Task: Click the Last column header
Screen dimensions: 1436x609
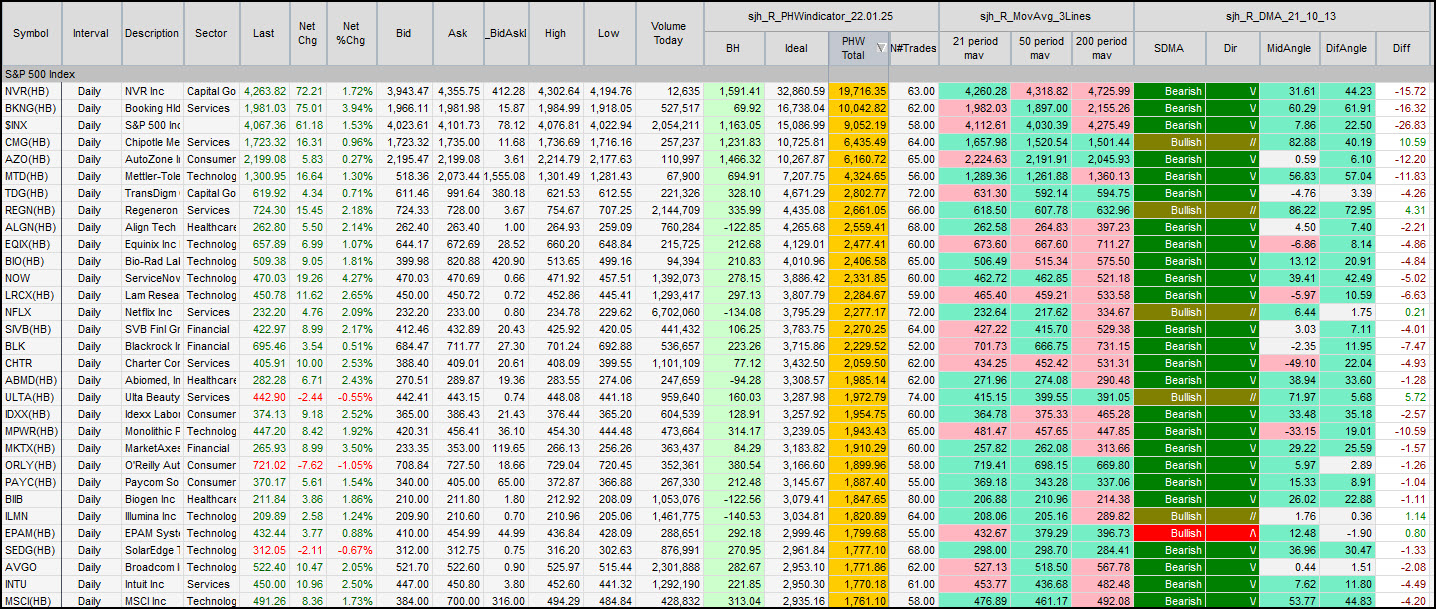Action: [264, 33]
